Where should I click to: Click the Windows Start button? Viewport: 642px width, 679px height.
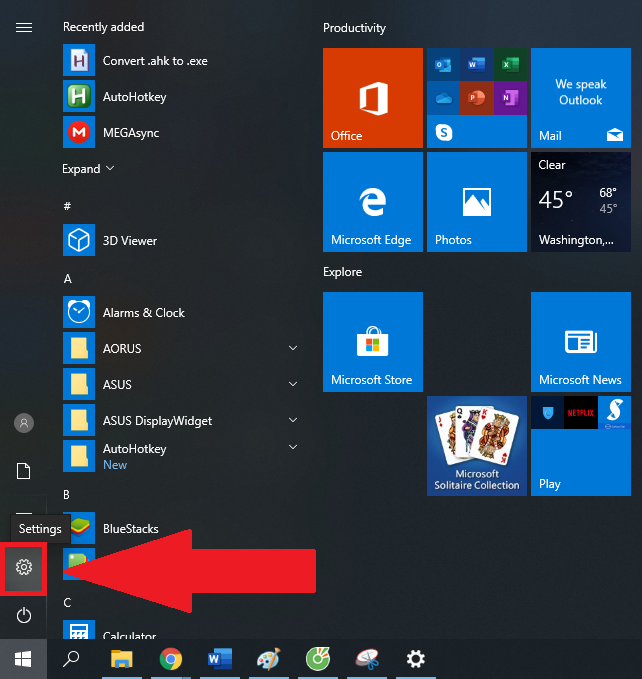click(x=23, y=658)
